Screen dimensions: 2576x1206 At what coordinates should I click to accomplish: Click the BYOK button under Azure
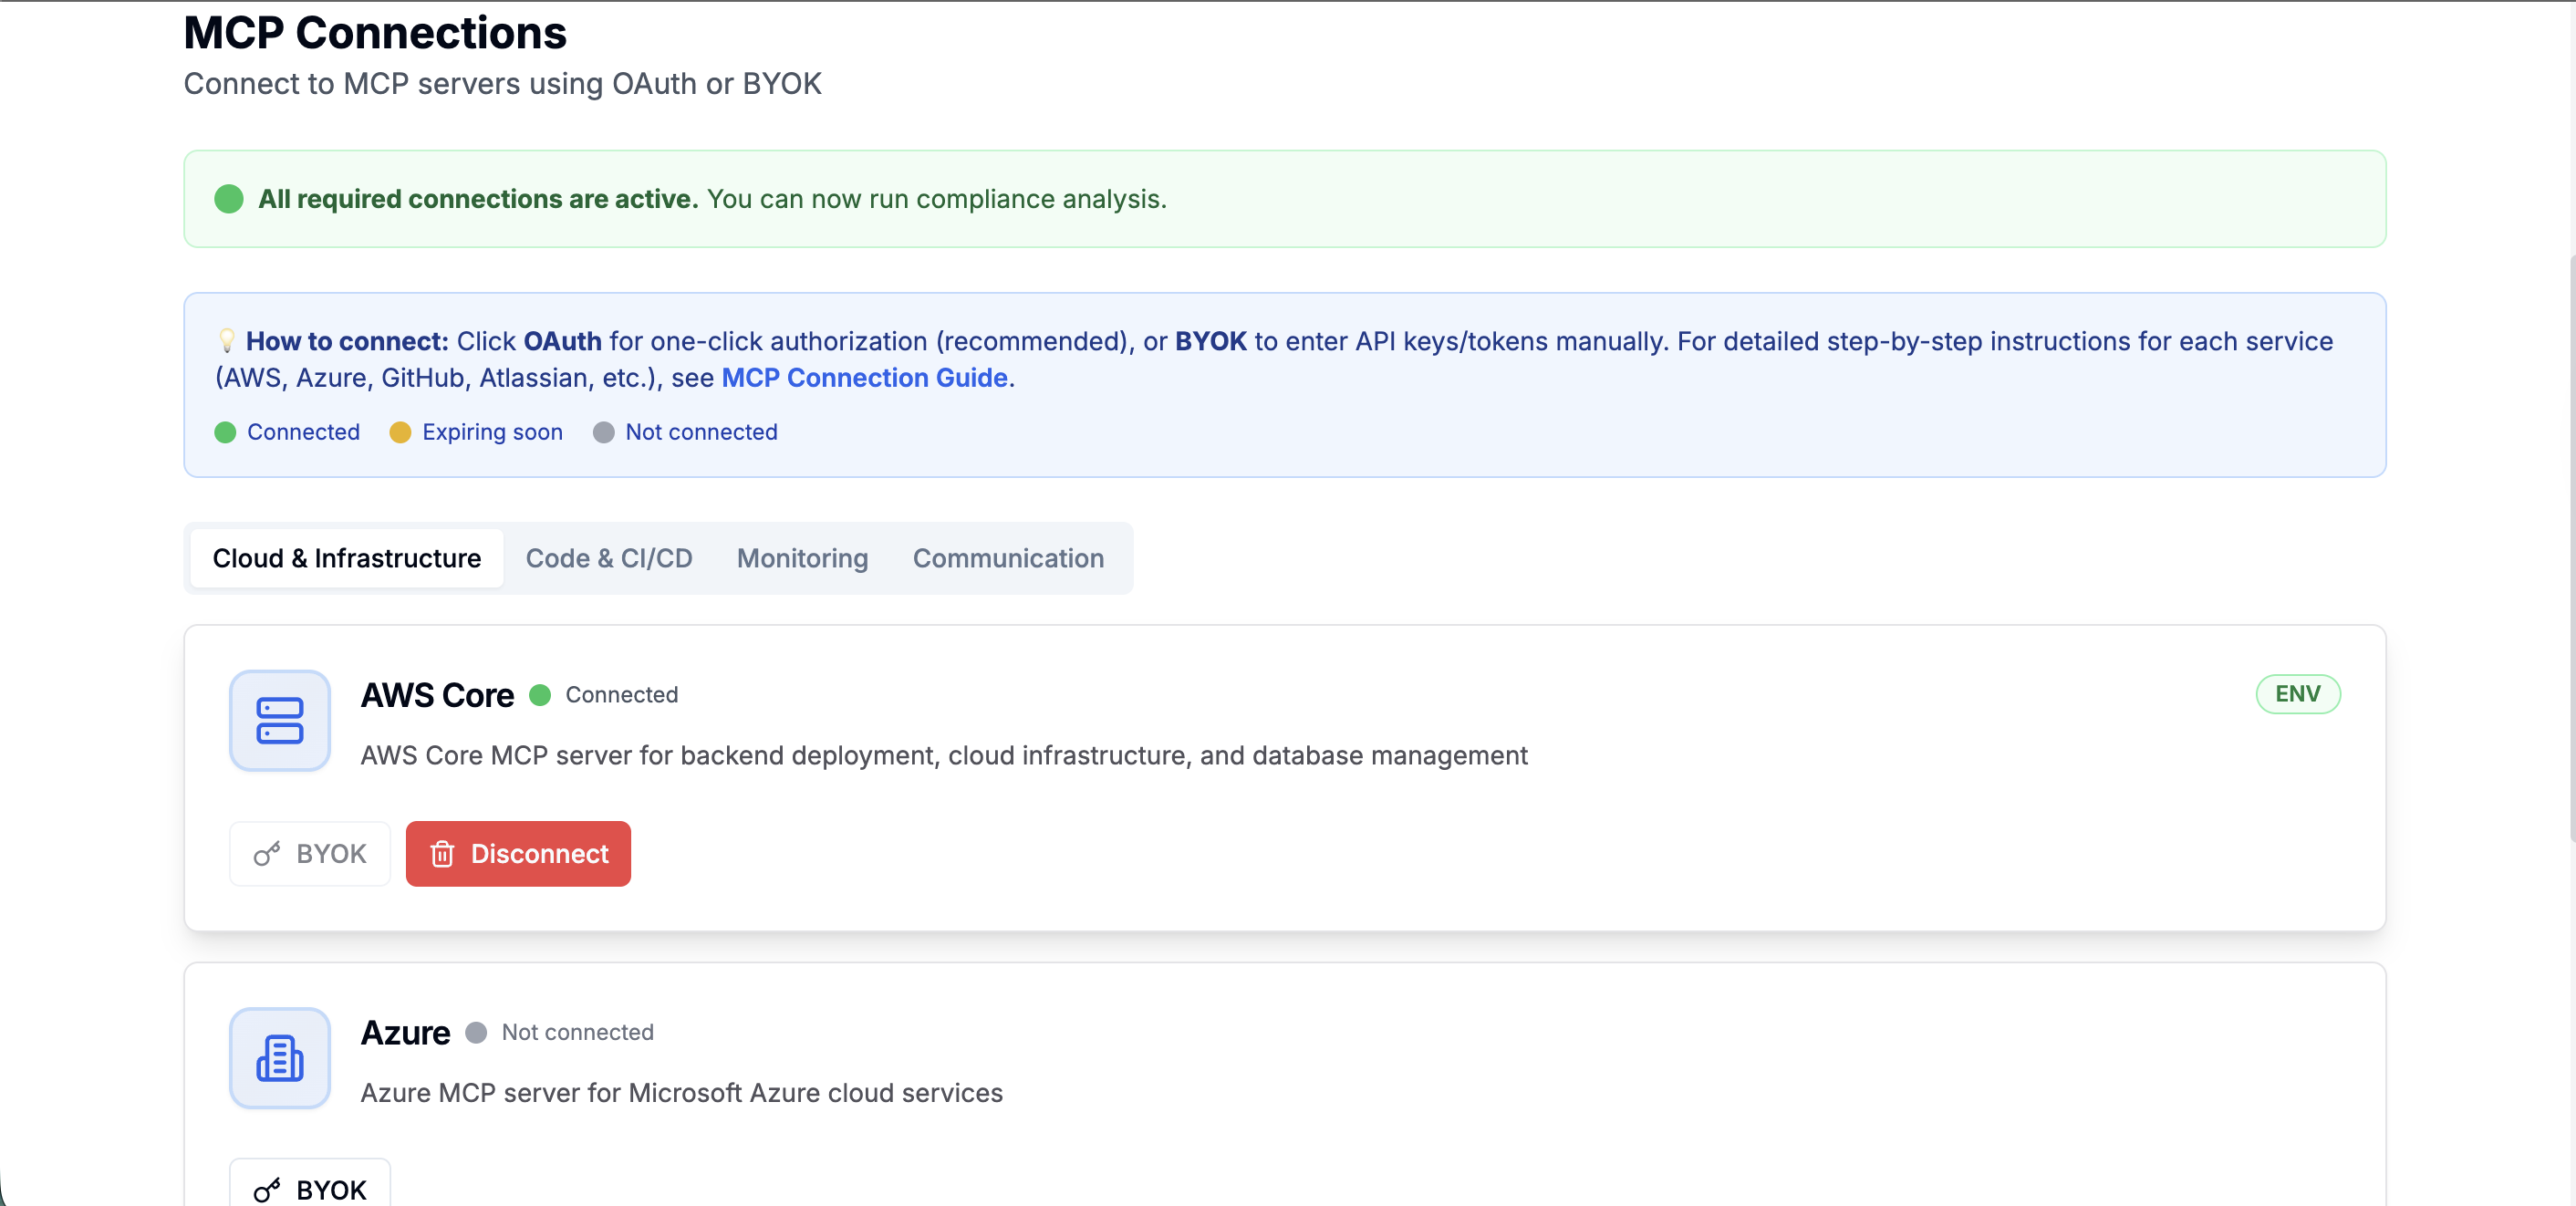310,1188
